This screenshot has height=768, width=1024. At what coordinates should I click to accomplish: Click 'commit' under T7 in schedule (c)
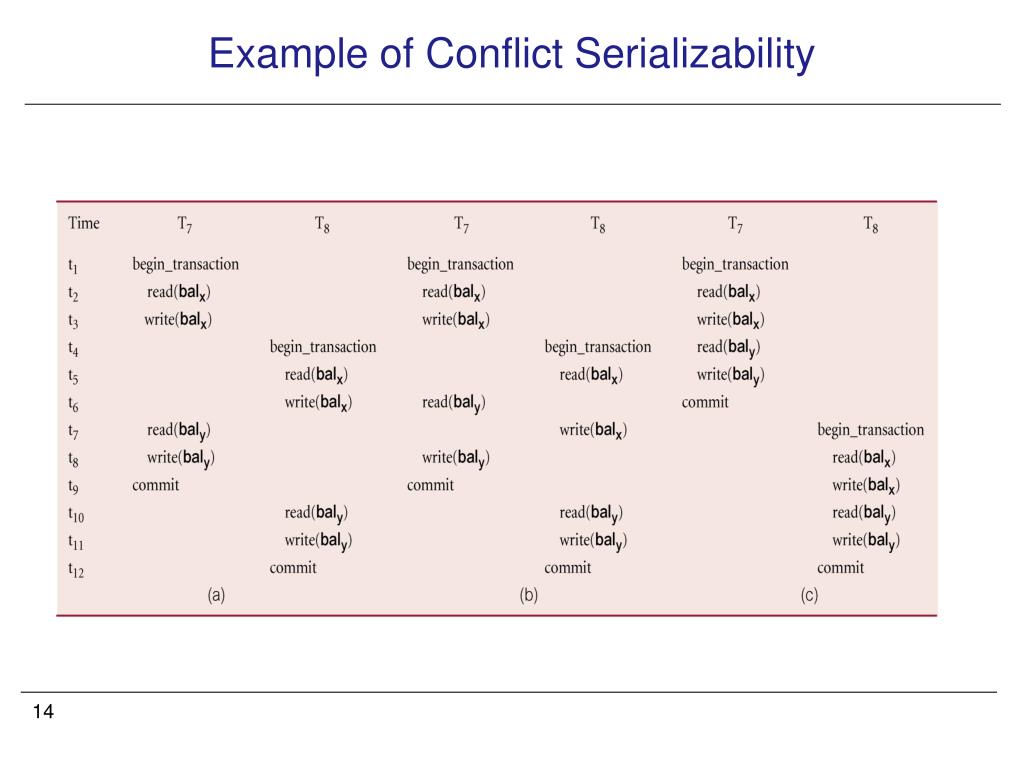(705, 402)
